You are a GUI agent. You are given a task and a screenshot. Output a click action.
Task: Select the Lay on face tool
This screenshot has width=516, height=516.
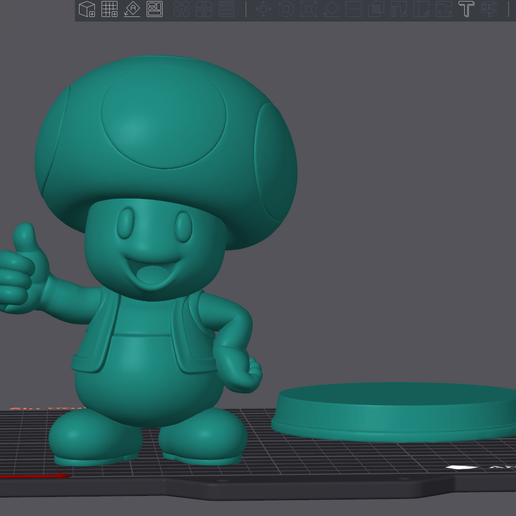click(331, 9)
